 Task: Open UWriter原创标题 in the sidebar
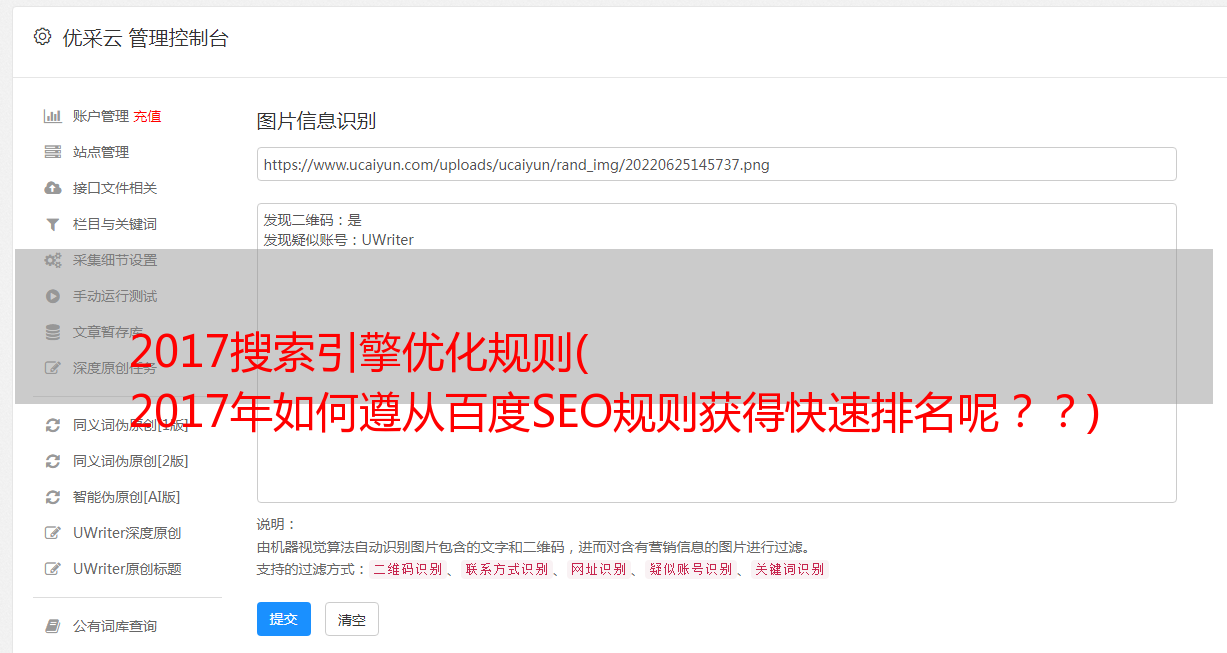127,569
